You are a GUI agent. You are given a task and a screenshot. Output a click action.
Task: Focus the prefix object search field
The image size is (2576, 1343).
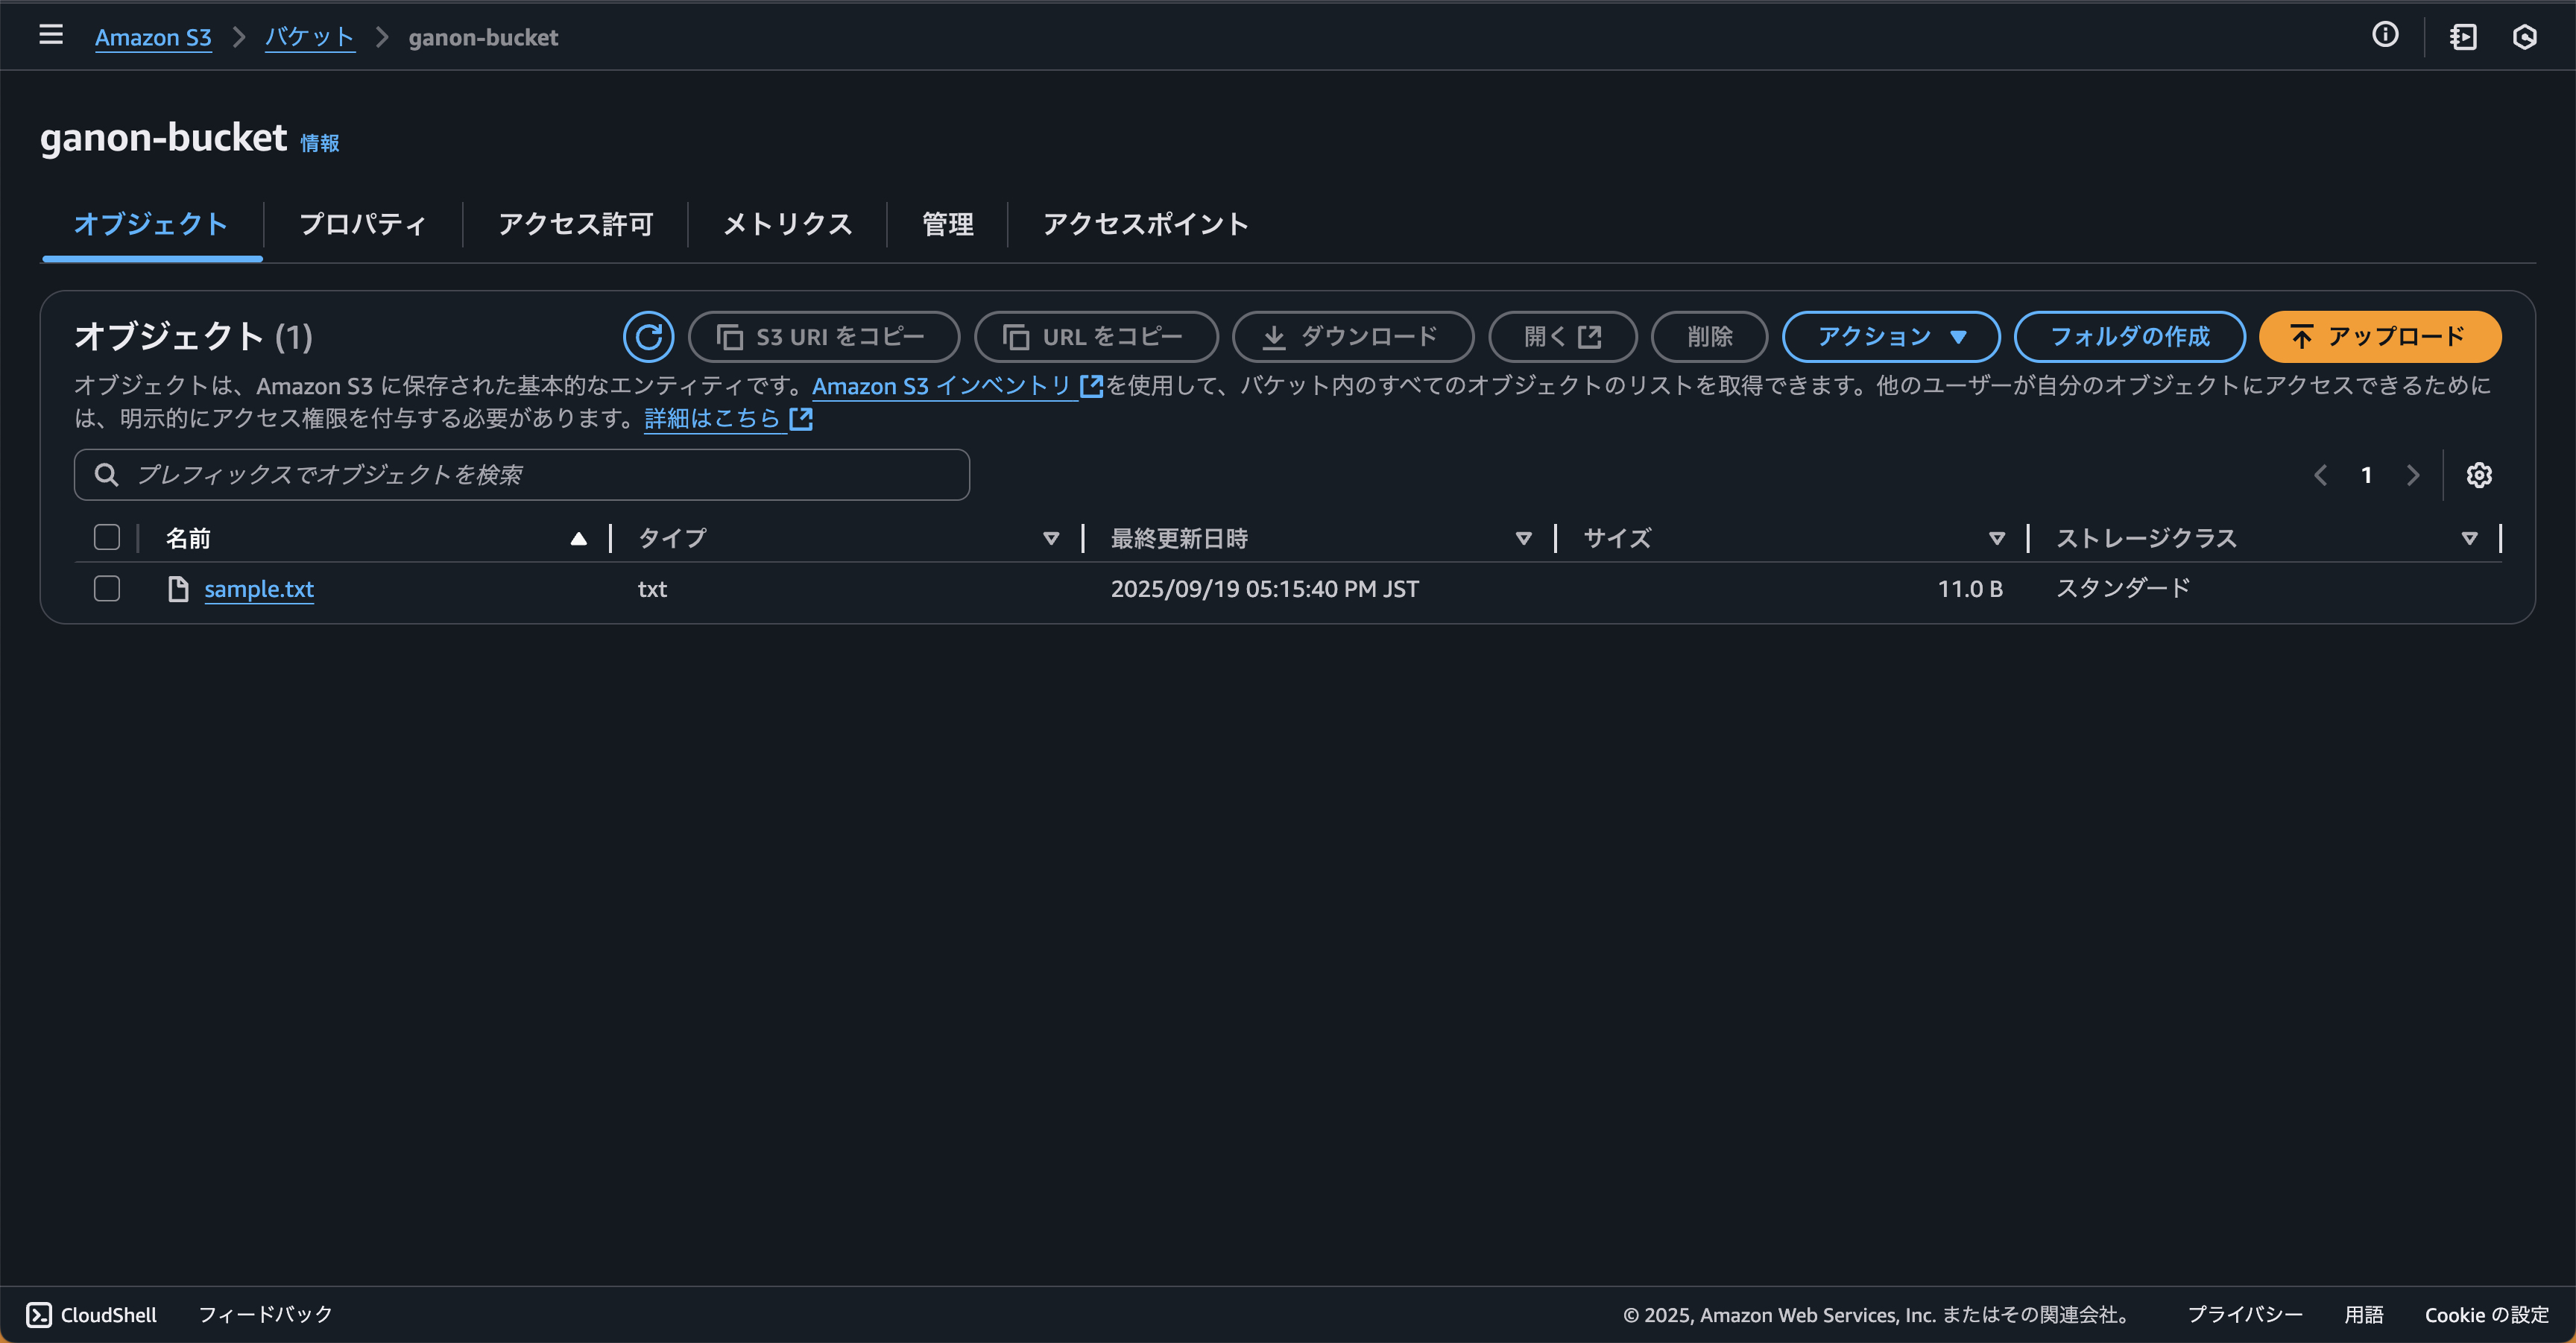tap(540, 475)
